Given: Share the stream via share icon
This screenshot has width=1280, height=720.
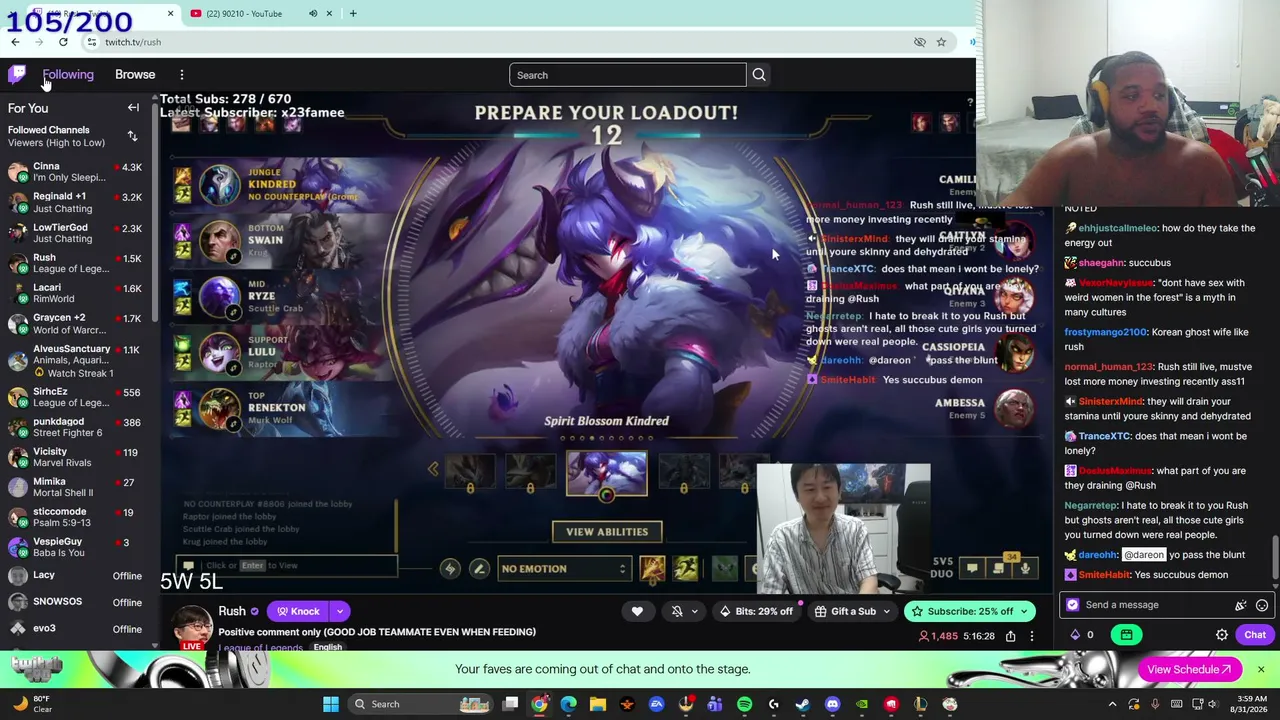Looking at the screenshot, I should pyautogui.click(x=1011, y=636).
